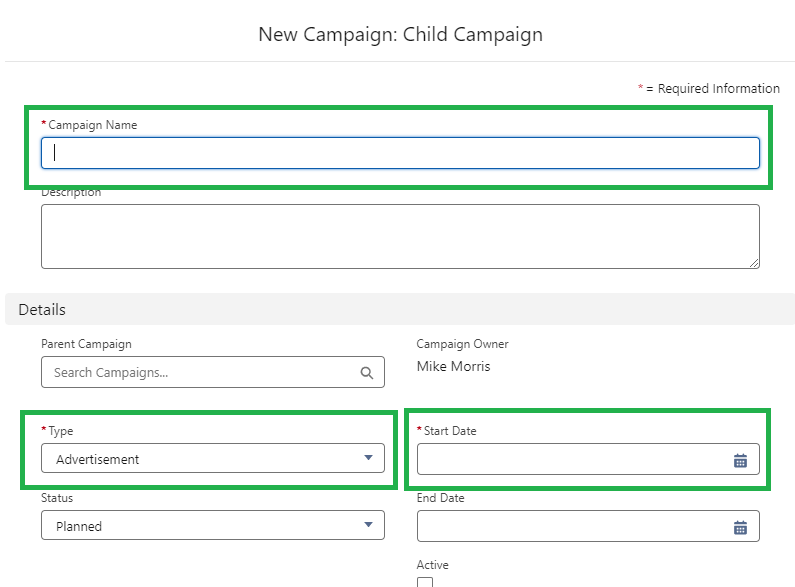Grab the Description box resize handle
This screenshot has width=795, height=587.
coord(753,262)
